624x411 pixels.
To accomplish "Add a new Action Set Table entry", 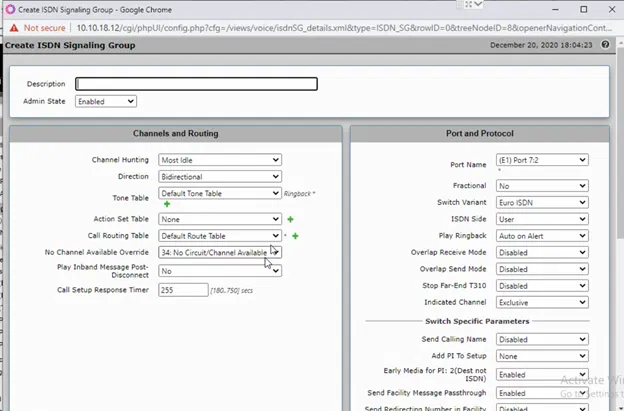I will [x=291, y=219].
